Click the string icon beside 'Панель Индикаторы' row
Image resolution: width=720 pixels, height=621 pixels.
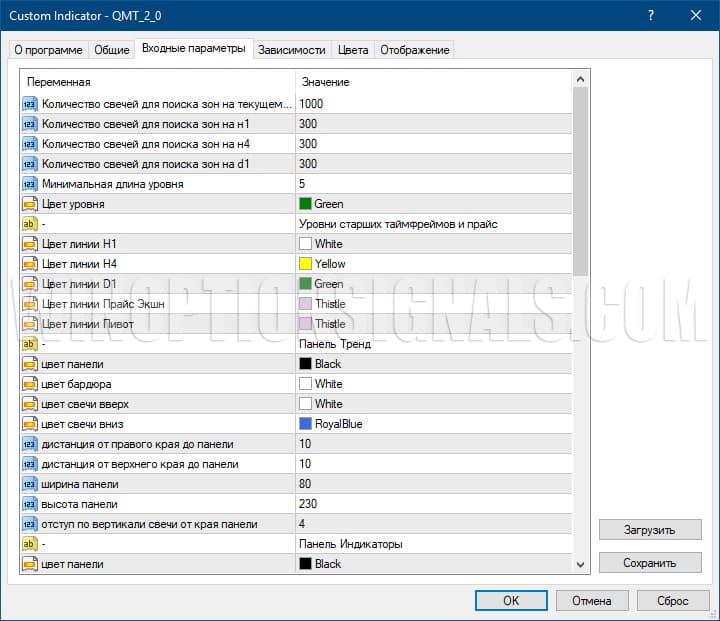coord(29,544)
